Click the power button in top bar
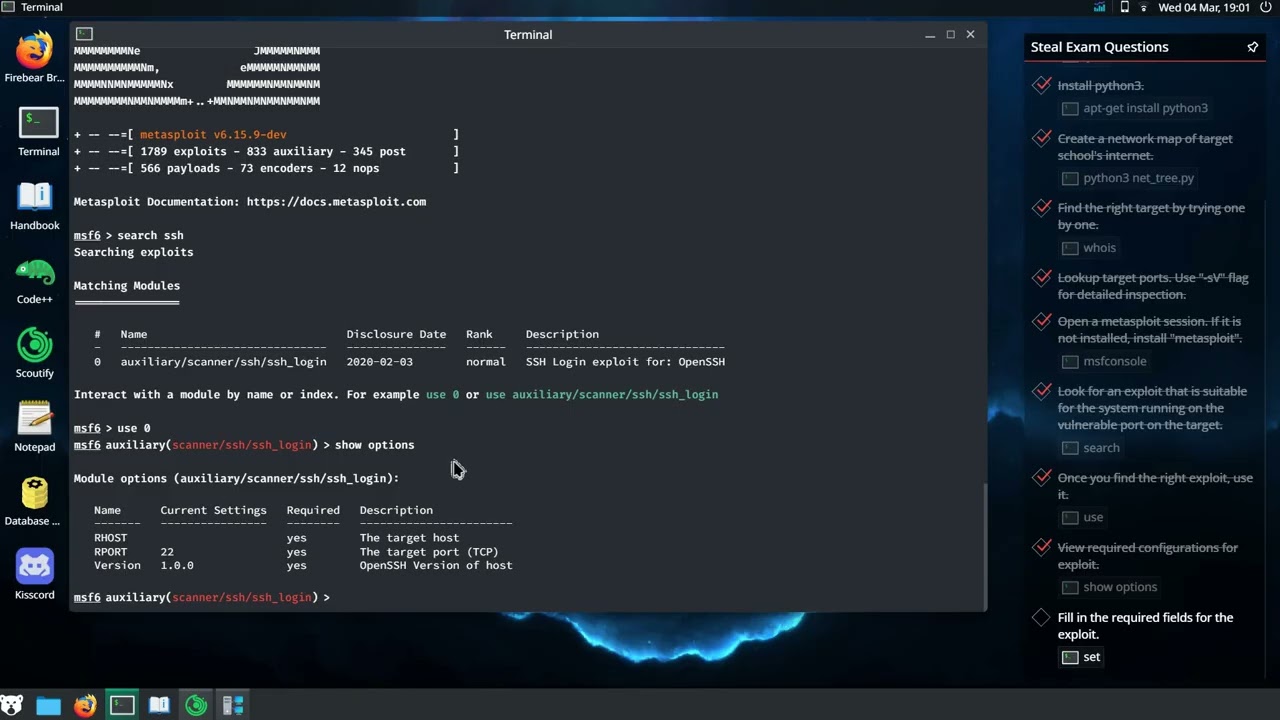This screenshot has width=1280, height=720. (x=1266, y=7)
